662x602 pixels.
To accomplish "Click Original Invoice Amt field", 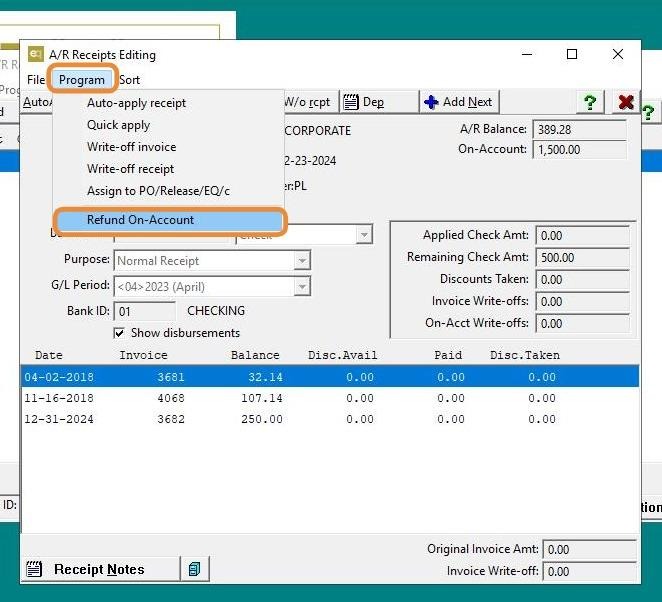I will [589, 549].
